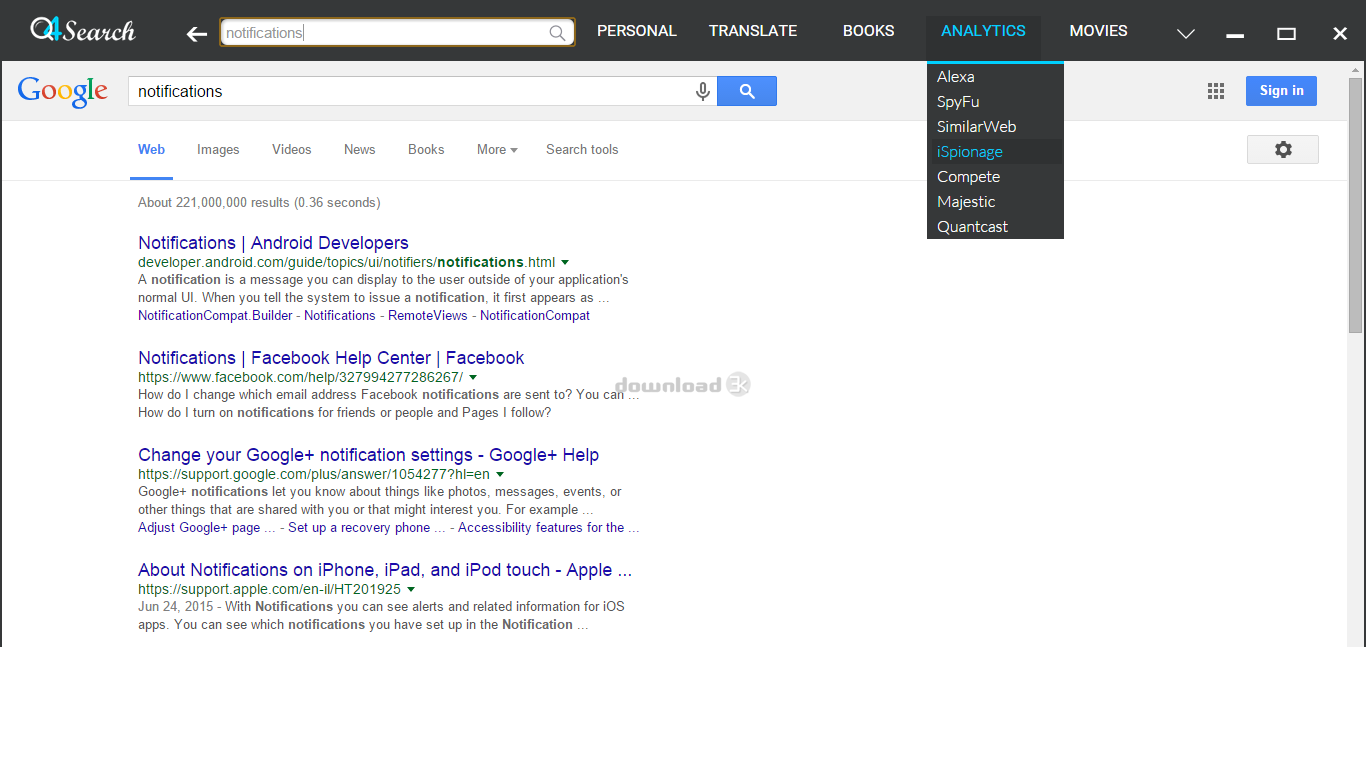Maximize the Q4Search window

point(1287,34)
